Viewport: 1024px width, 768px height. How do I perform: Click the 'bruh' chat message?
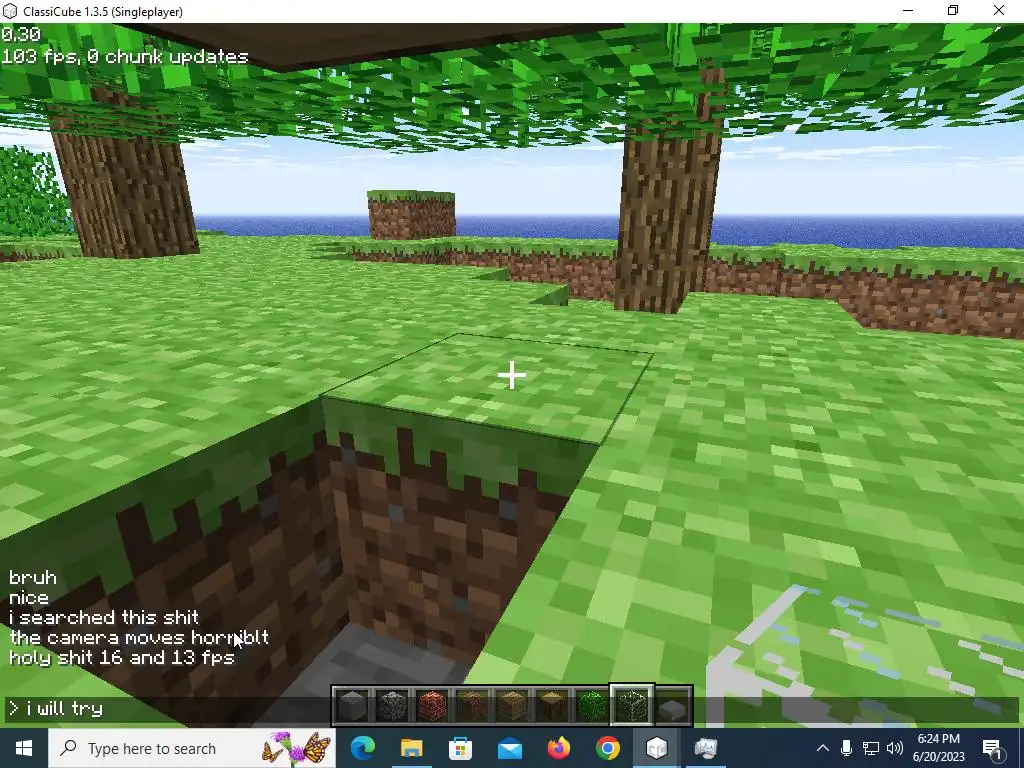point(33,578)
